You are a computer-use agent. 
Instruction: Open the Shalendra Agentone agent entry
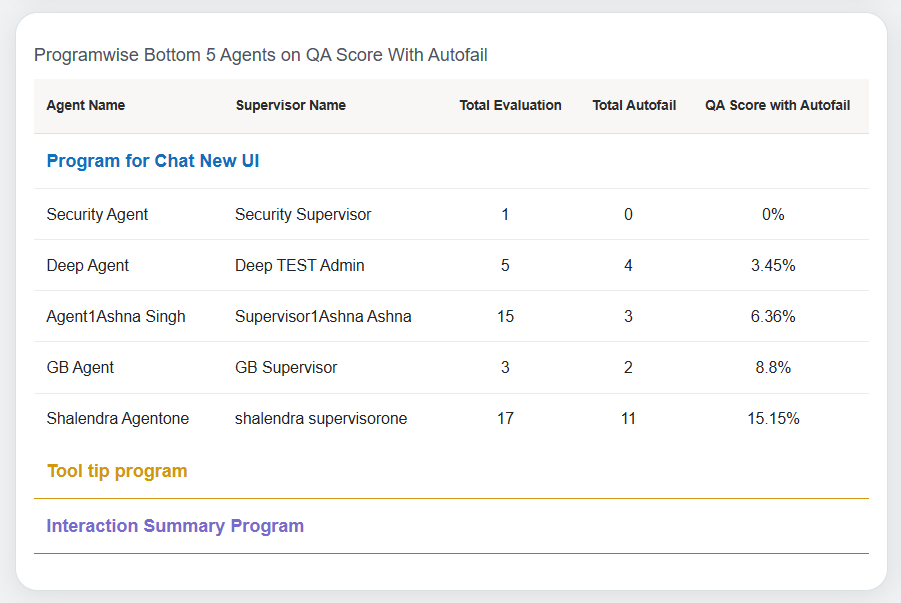[x=118, y=419]
